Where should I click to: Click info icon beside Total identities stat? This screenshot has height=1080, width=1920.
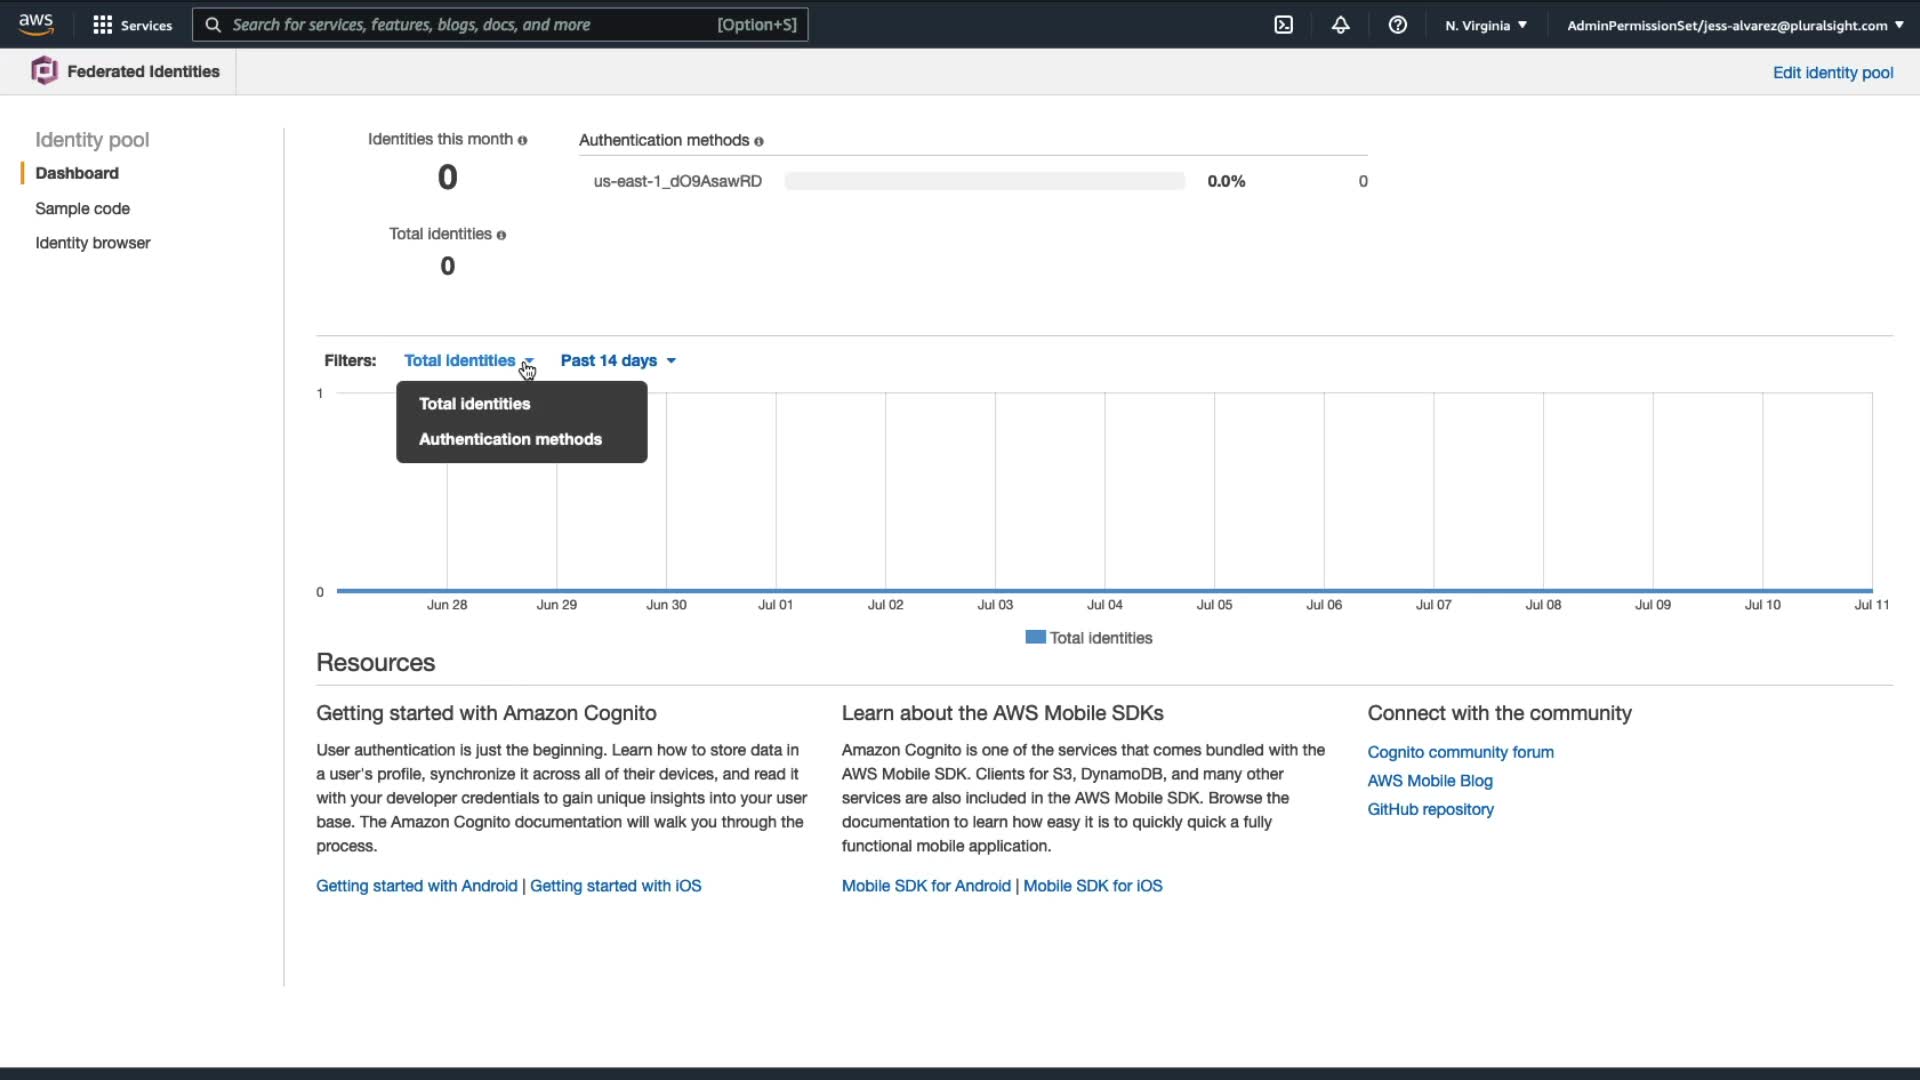coord(501,236)
